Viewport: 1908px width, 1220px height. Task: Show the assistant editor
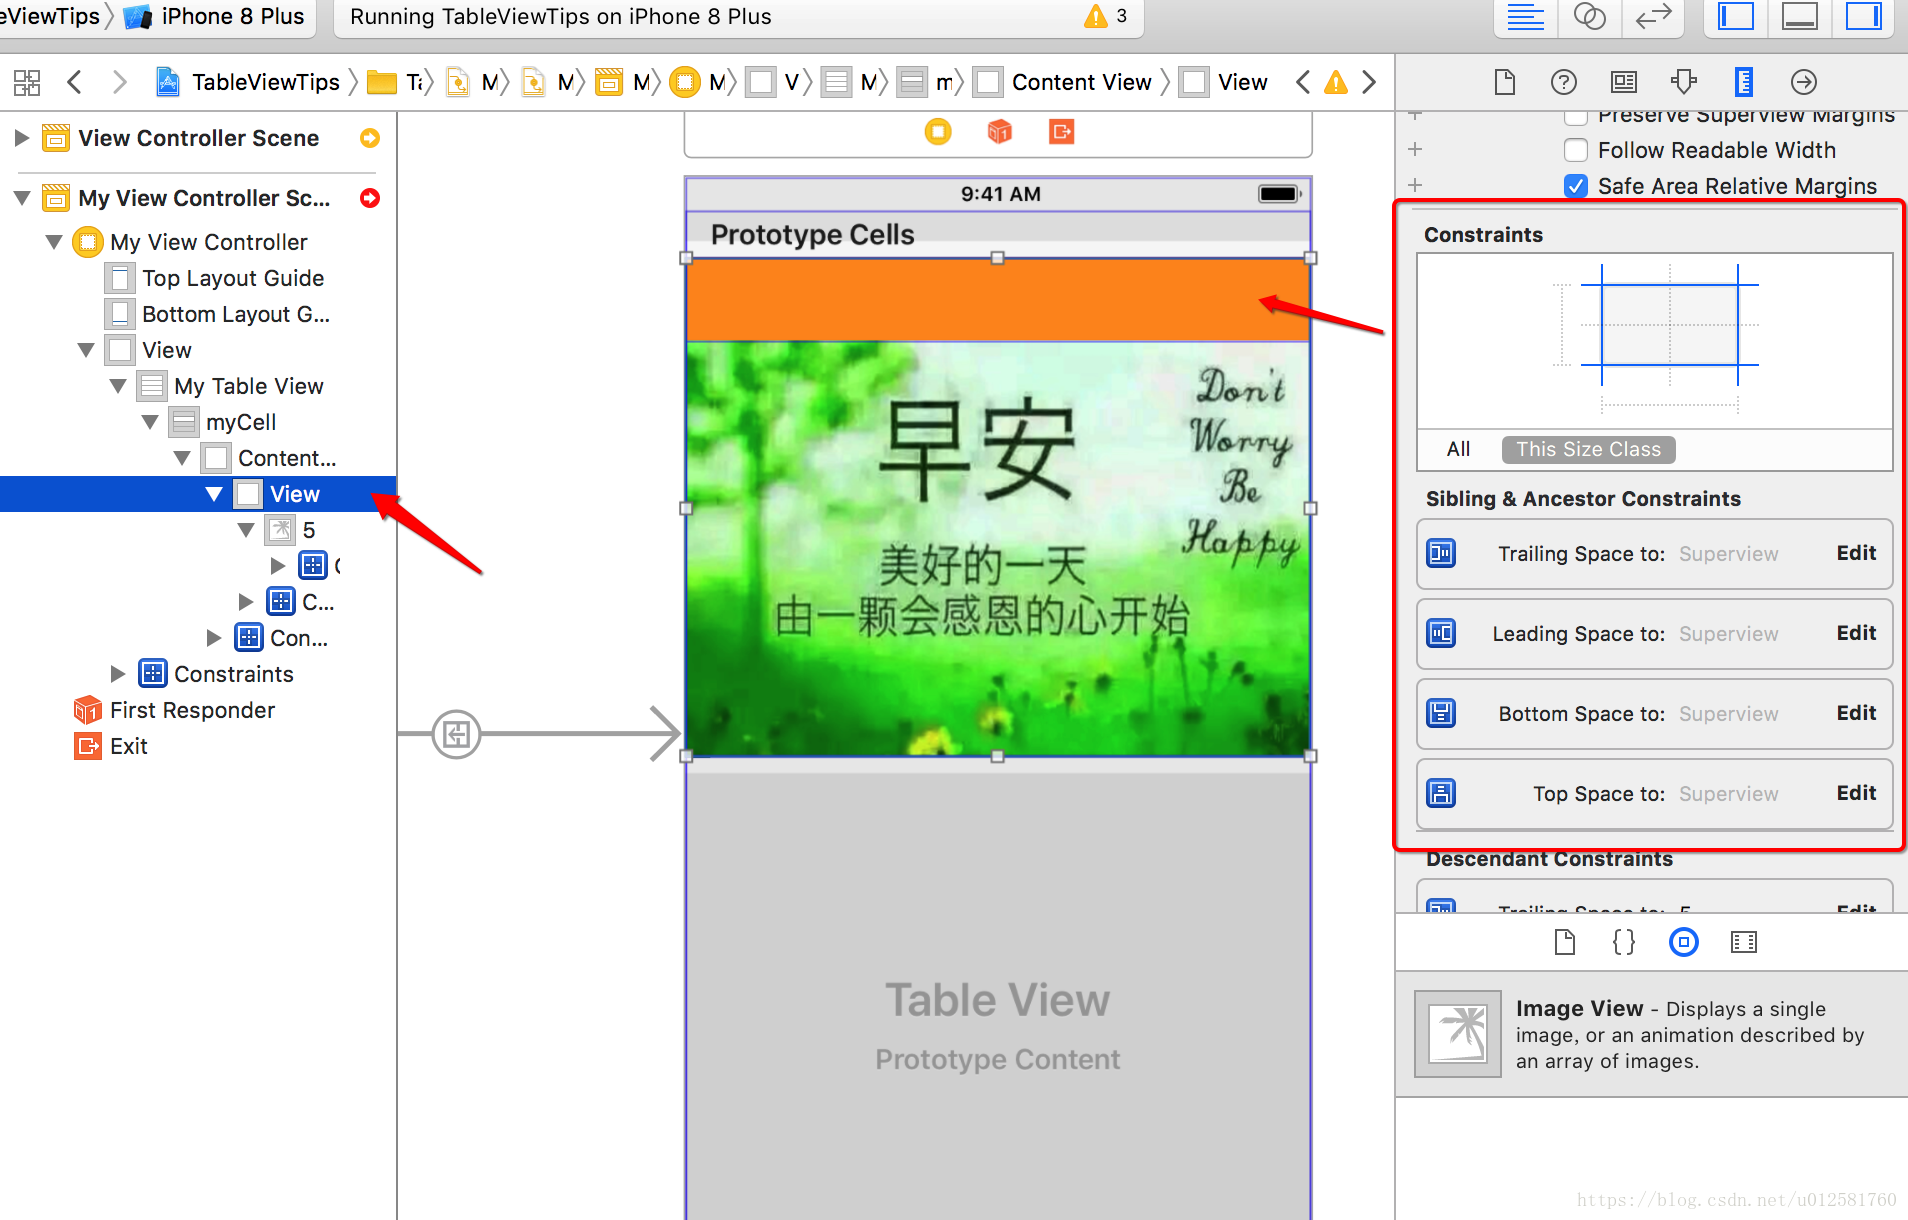point(1589,17)
